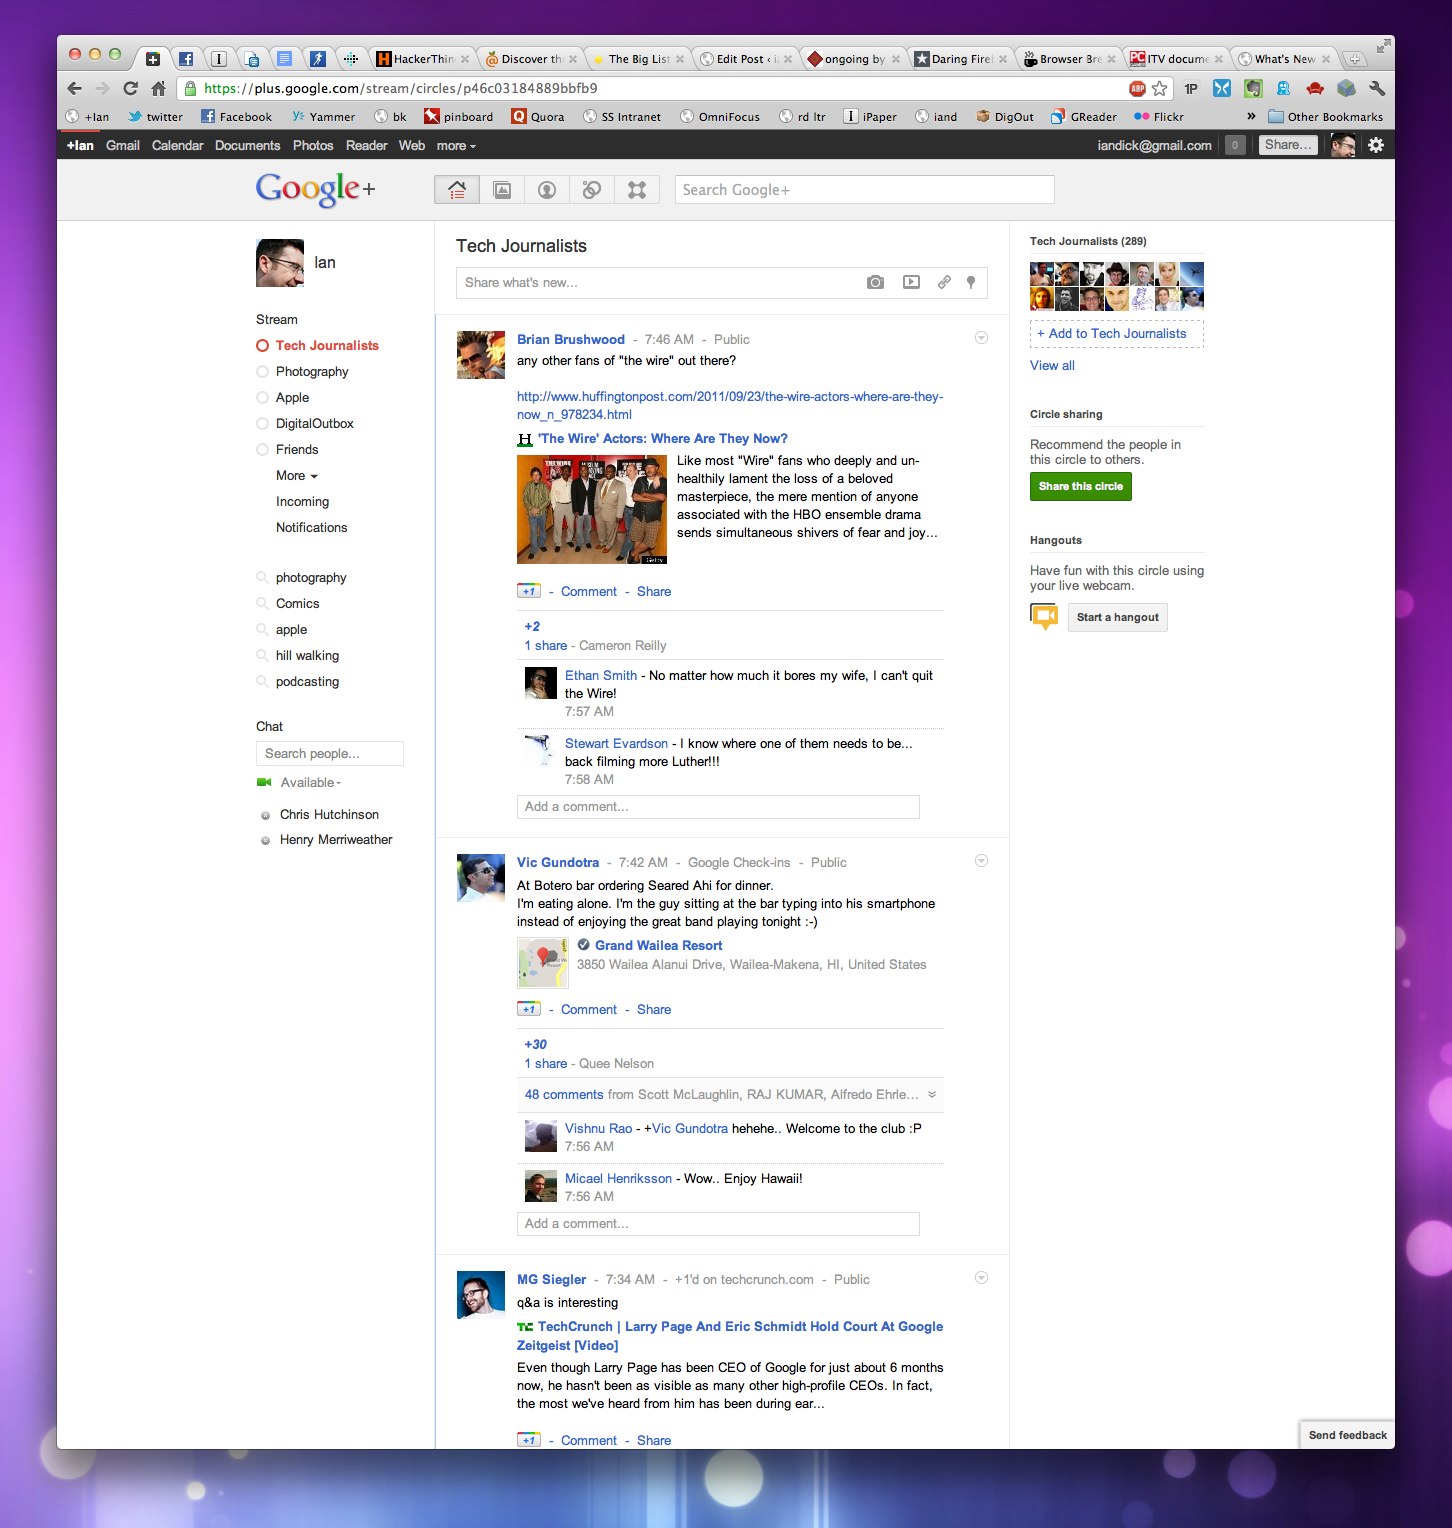Open the Chrome wrench menu

[1377, 88]
